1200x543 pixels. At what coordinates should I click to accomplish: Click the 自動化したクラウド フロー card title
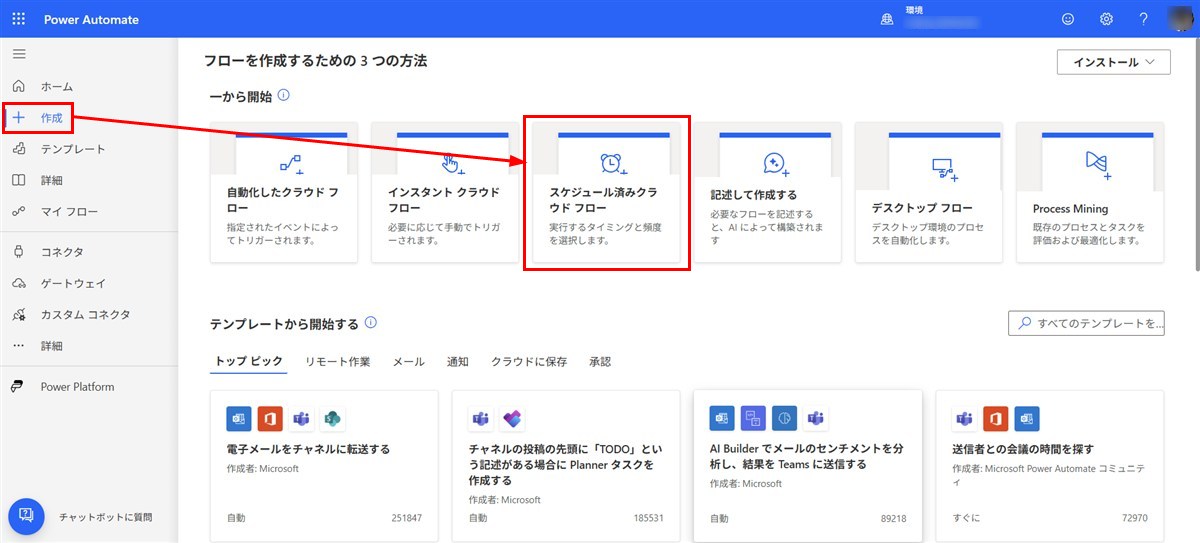(x=283, y=200)
